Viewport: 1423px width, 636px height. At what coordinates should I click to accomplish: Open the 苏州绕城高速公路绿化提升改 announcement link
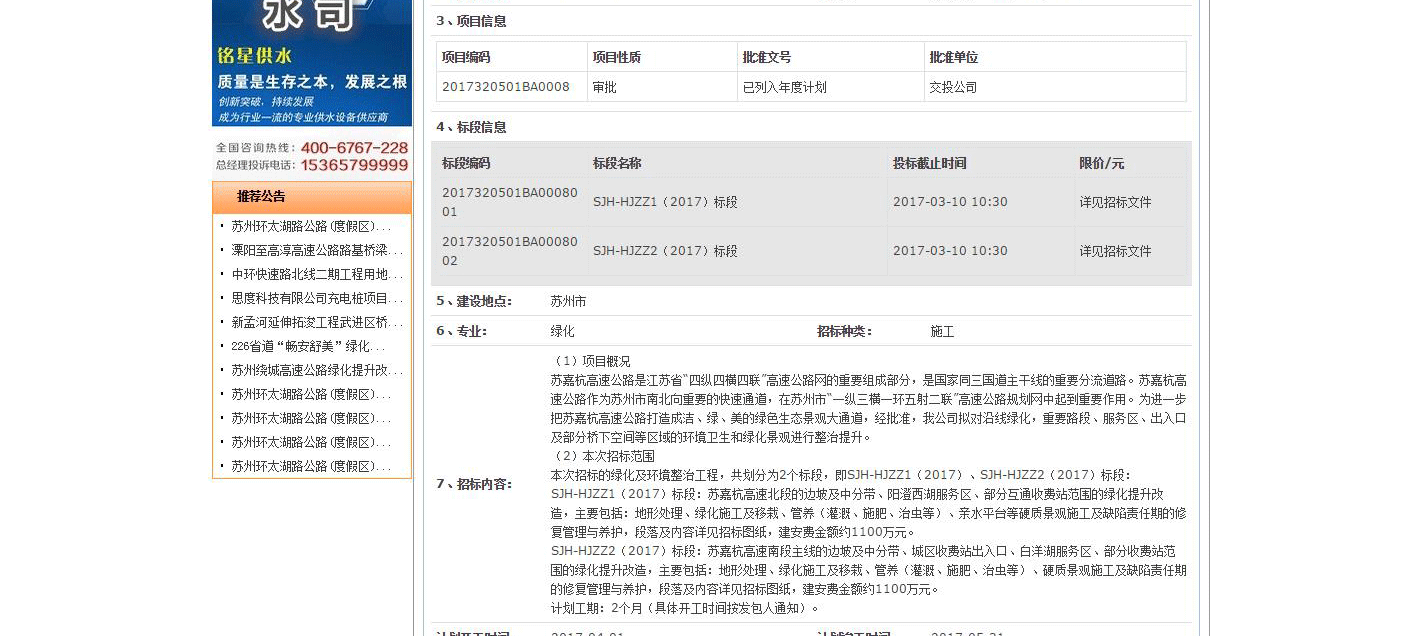pyautogui.click(x=317, y=370)
